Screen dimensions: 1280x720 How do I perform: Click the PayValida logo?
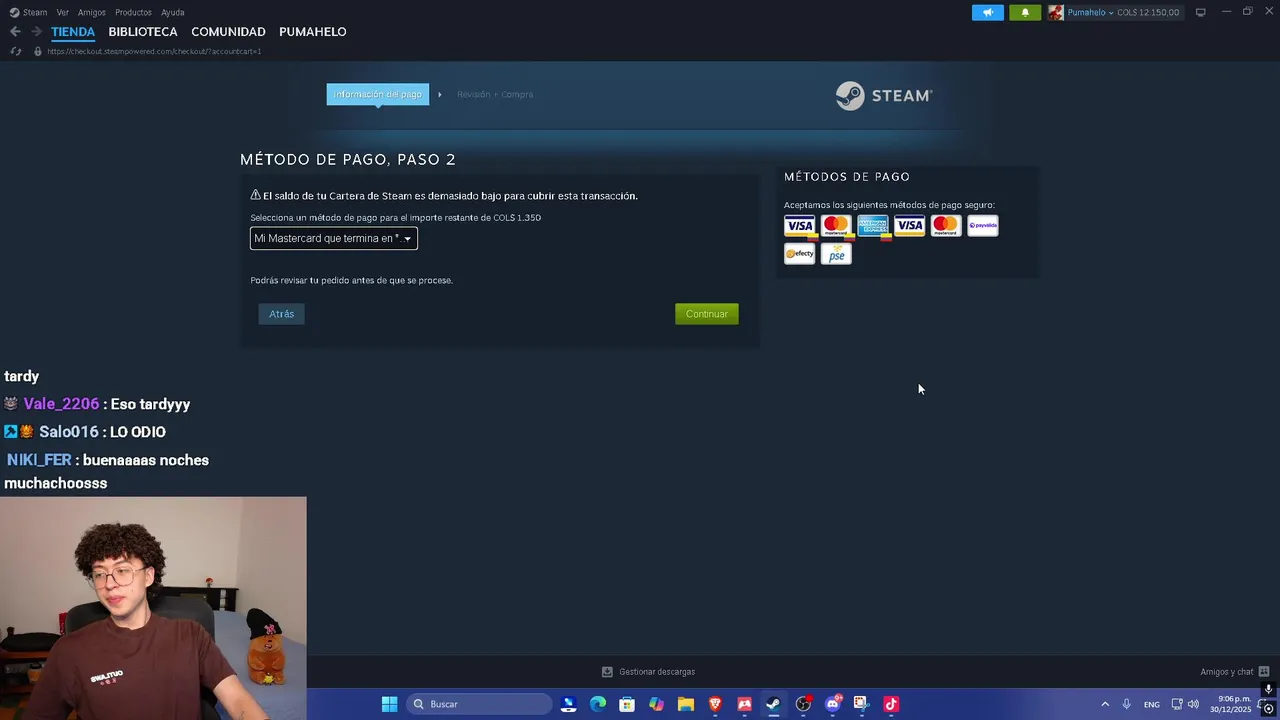coord(983,226)
